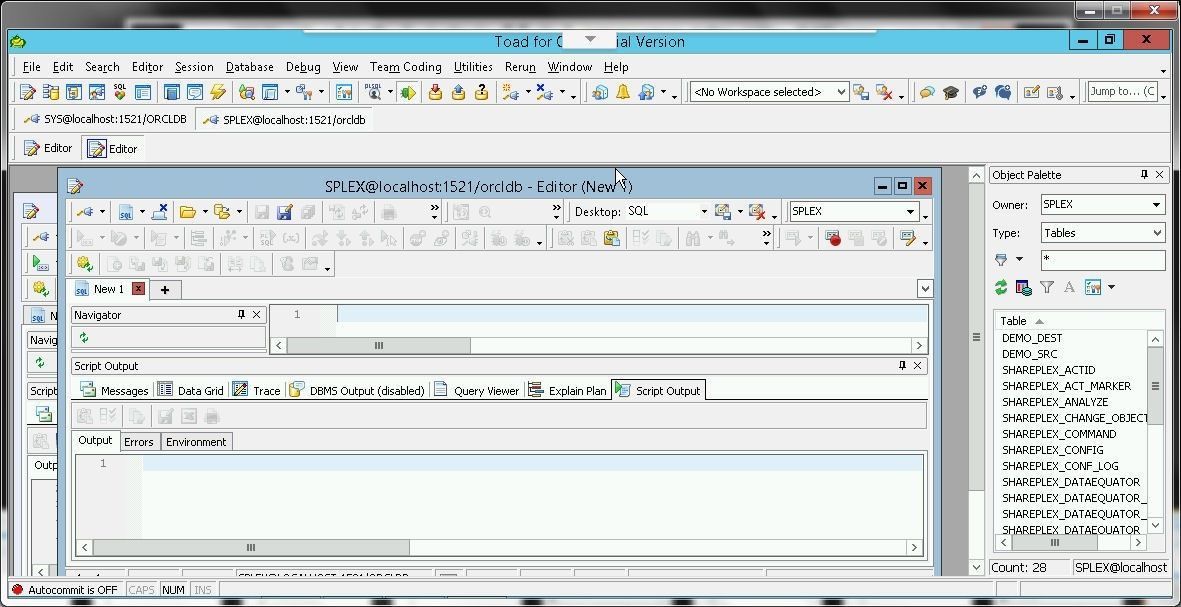Select the SHAREPLEX_CONFIG table row
The image size is (1181, 607).
pos(1052,450)
